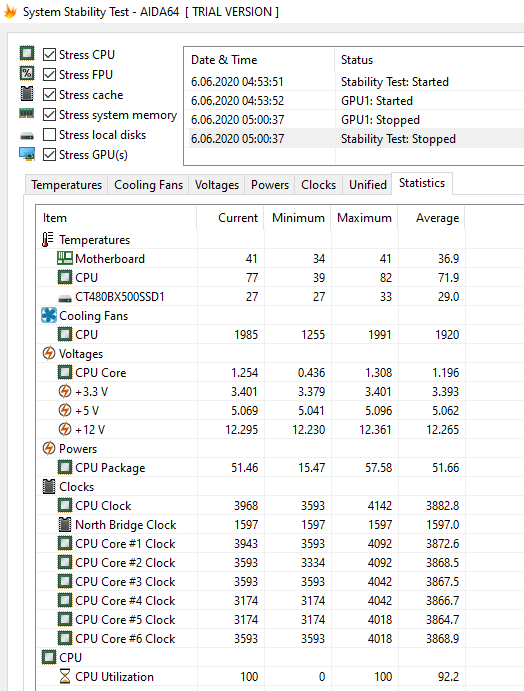This screenshot has width=524, height=691.
Task: Click the CPU Core voltage chip icon
Action: (x=65, y=372)
